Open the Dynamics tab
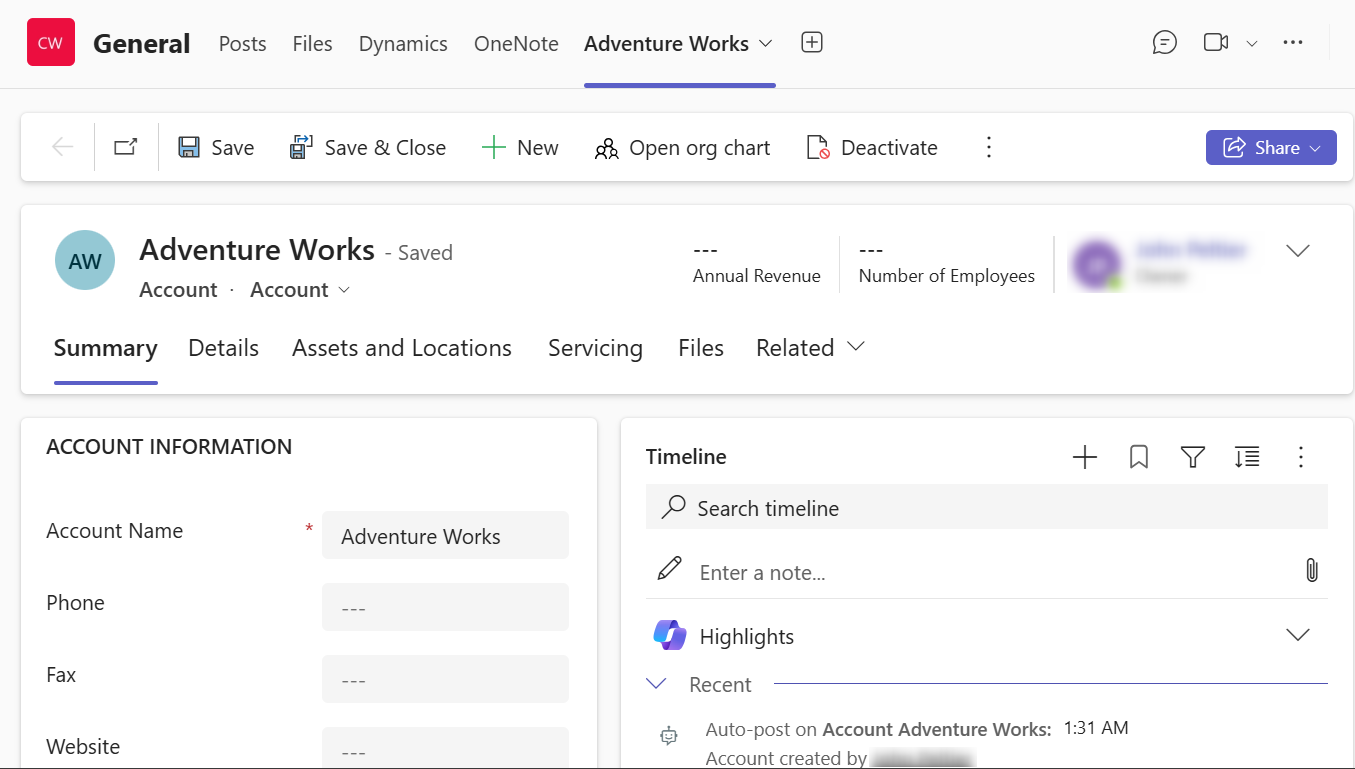This screenshot has width=1355, height=769. 403,44
